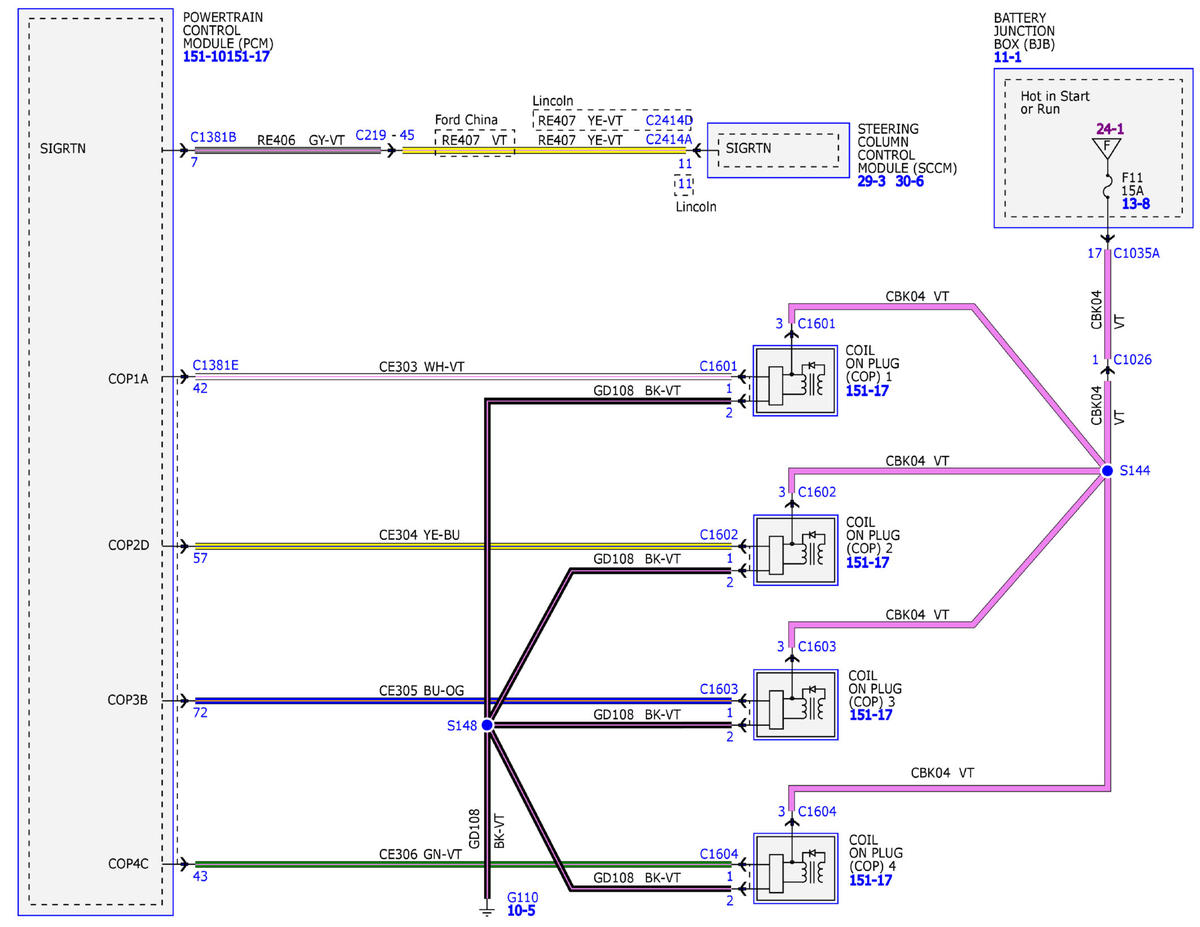Open the 151-17 link under COP 3

click(x=869, y=715)
